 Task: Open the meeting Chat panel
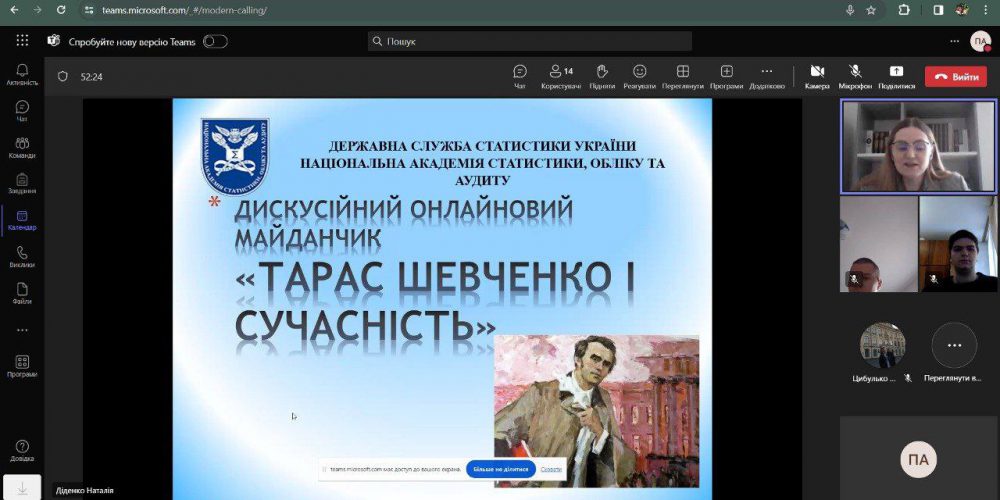520,75
